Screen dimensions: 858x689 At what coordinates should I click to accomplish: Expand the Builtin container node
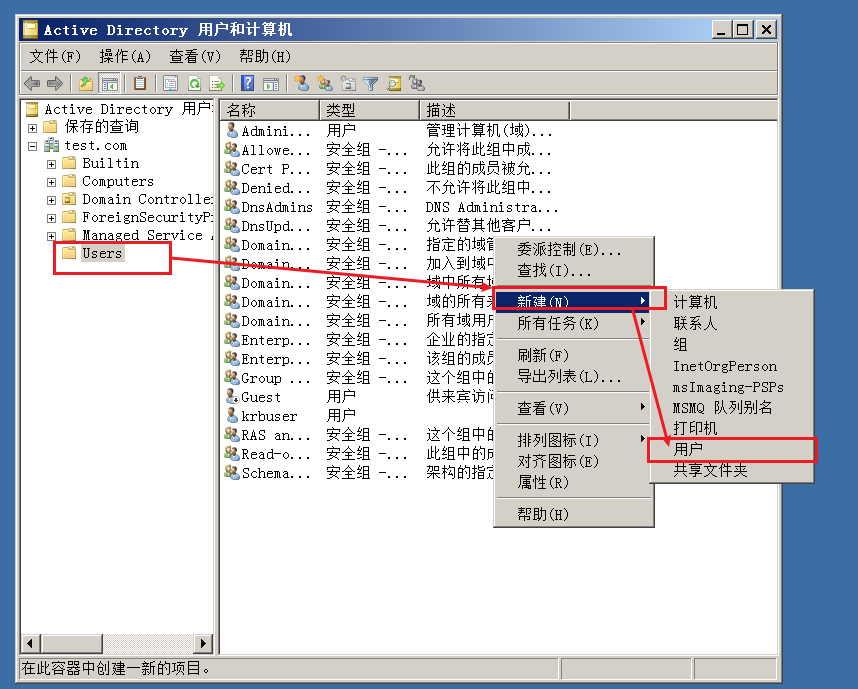pos(51,164)
